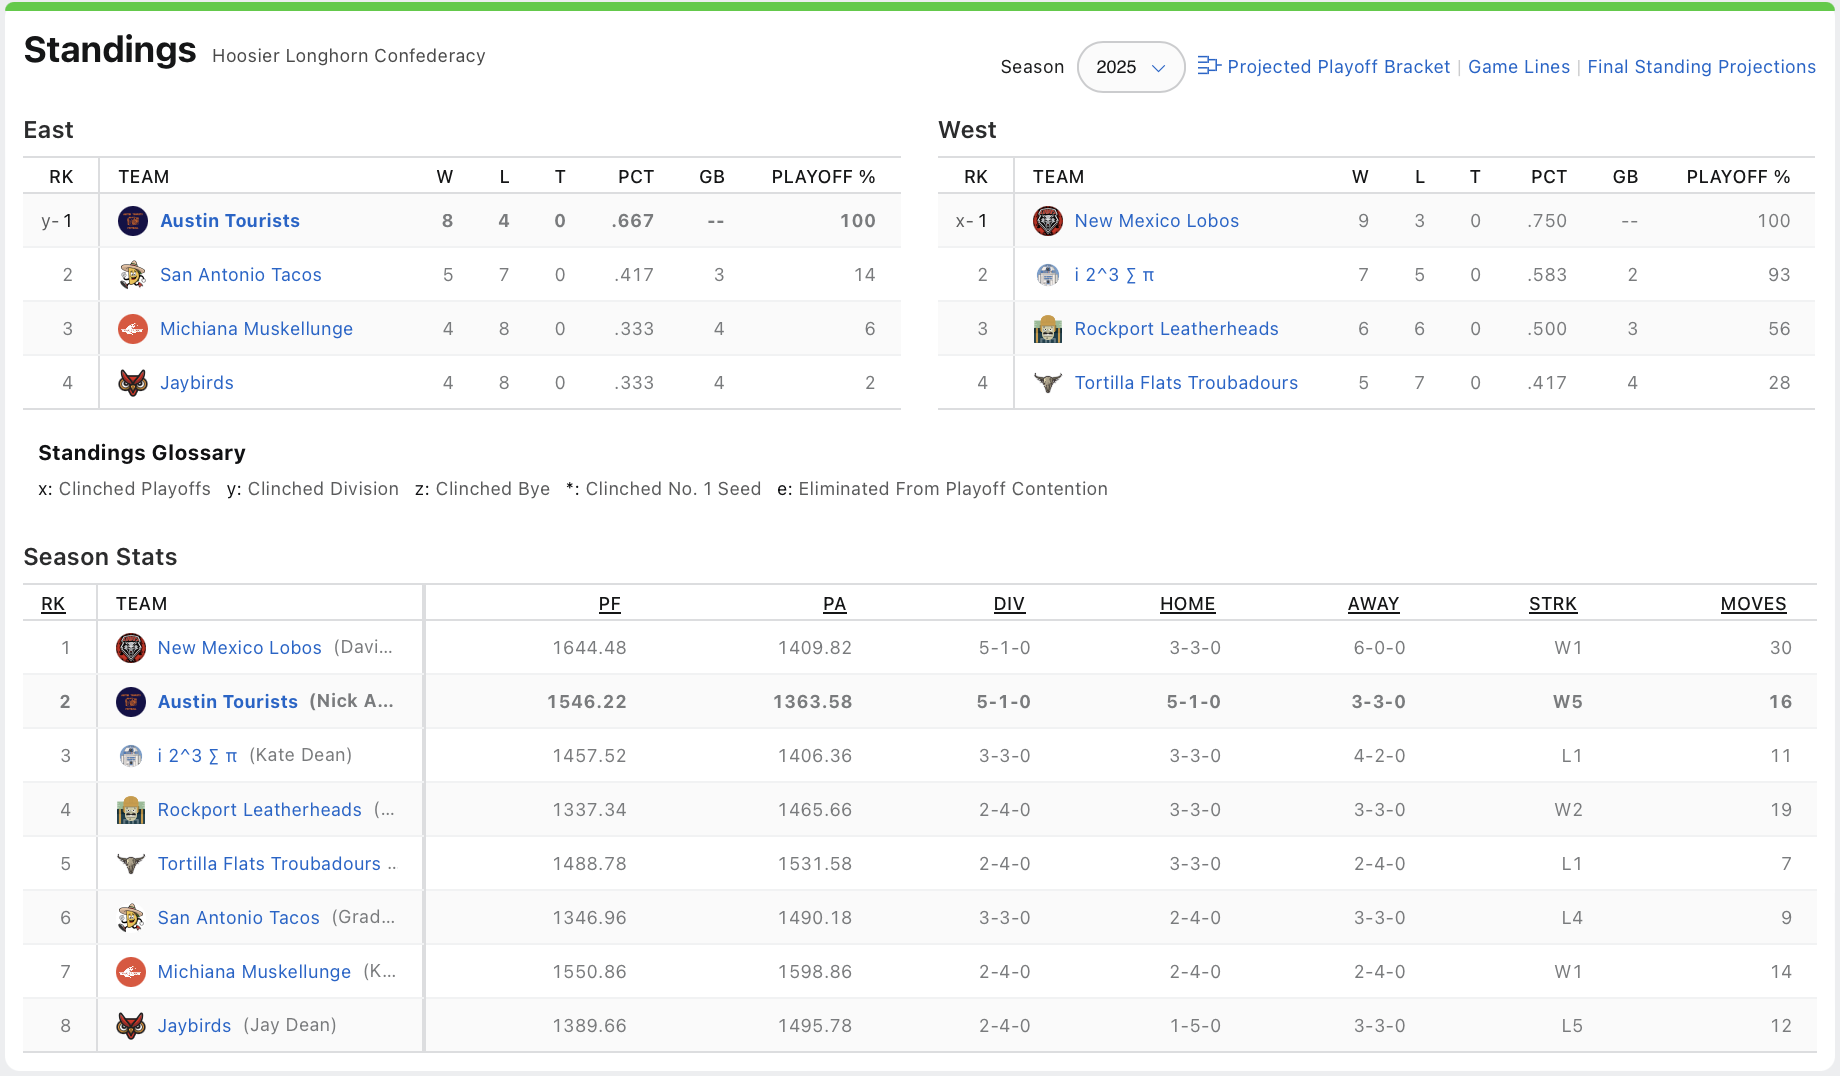This screenshot has width=1840, height=1076.
Task: Click the New Mexico Lobos wolf logo in West standings
Action: pos(1047,221)
